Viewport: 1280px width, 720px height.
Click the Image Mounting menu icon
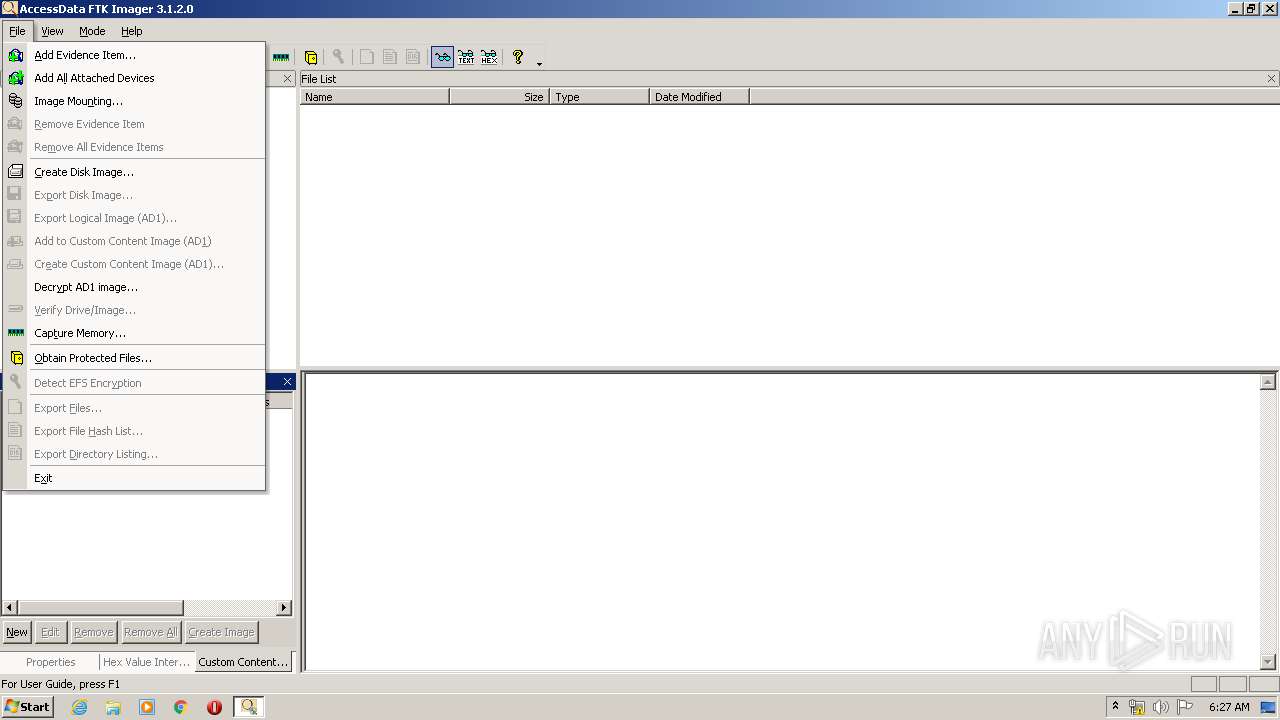tap(15, 101)
